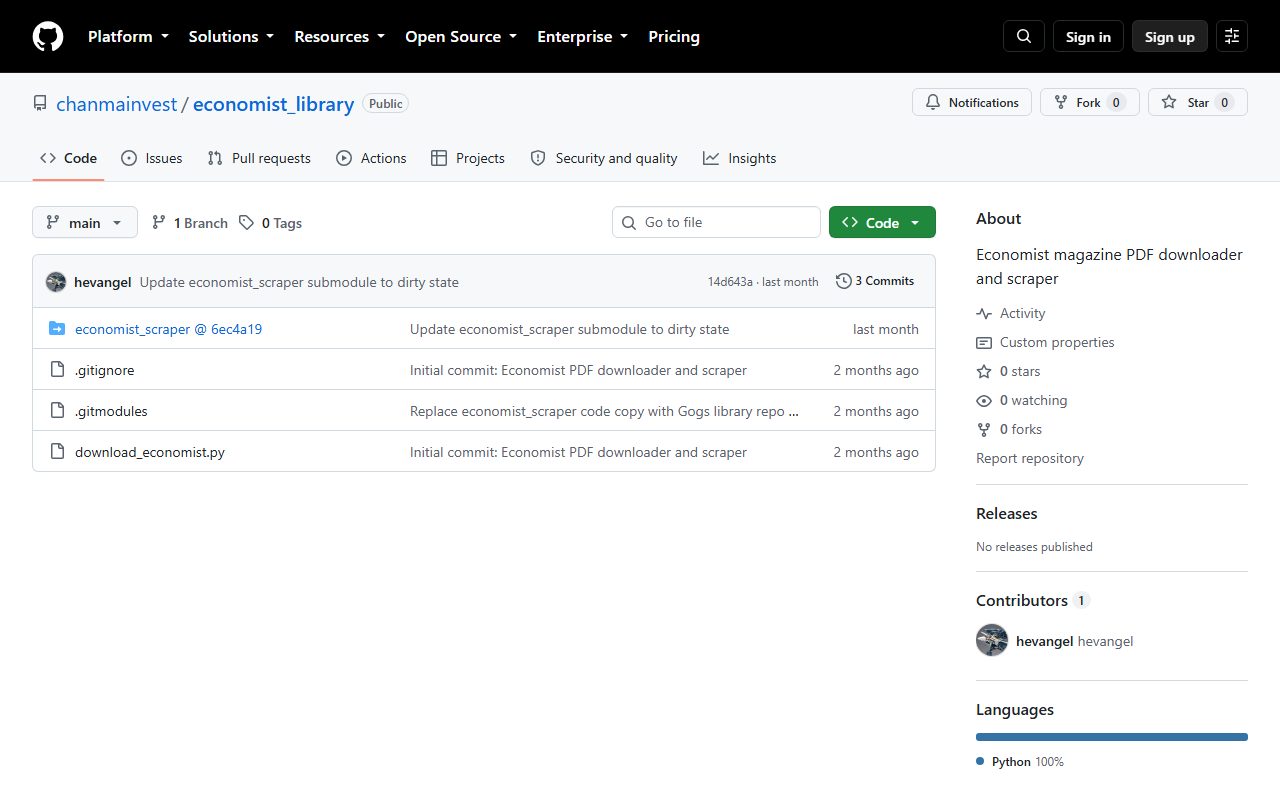1280x800 pixels.
Task: Open the green Code dropdown button
Action: point(882,223)
